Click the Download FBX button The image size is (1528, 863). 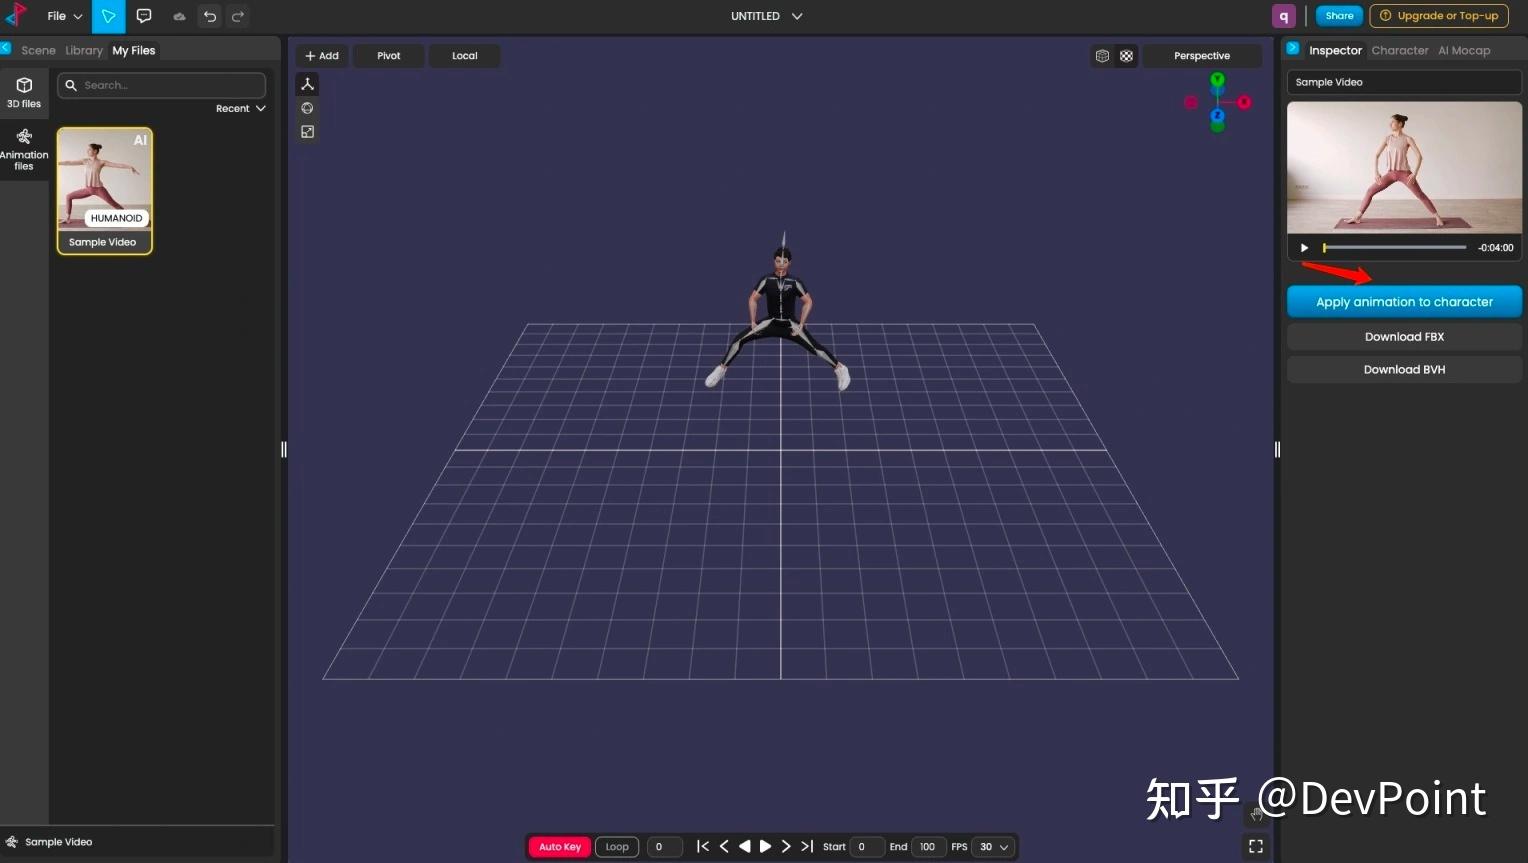1403,336
